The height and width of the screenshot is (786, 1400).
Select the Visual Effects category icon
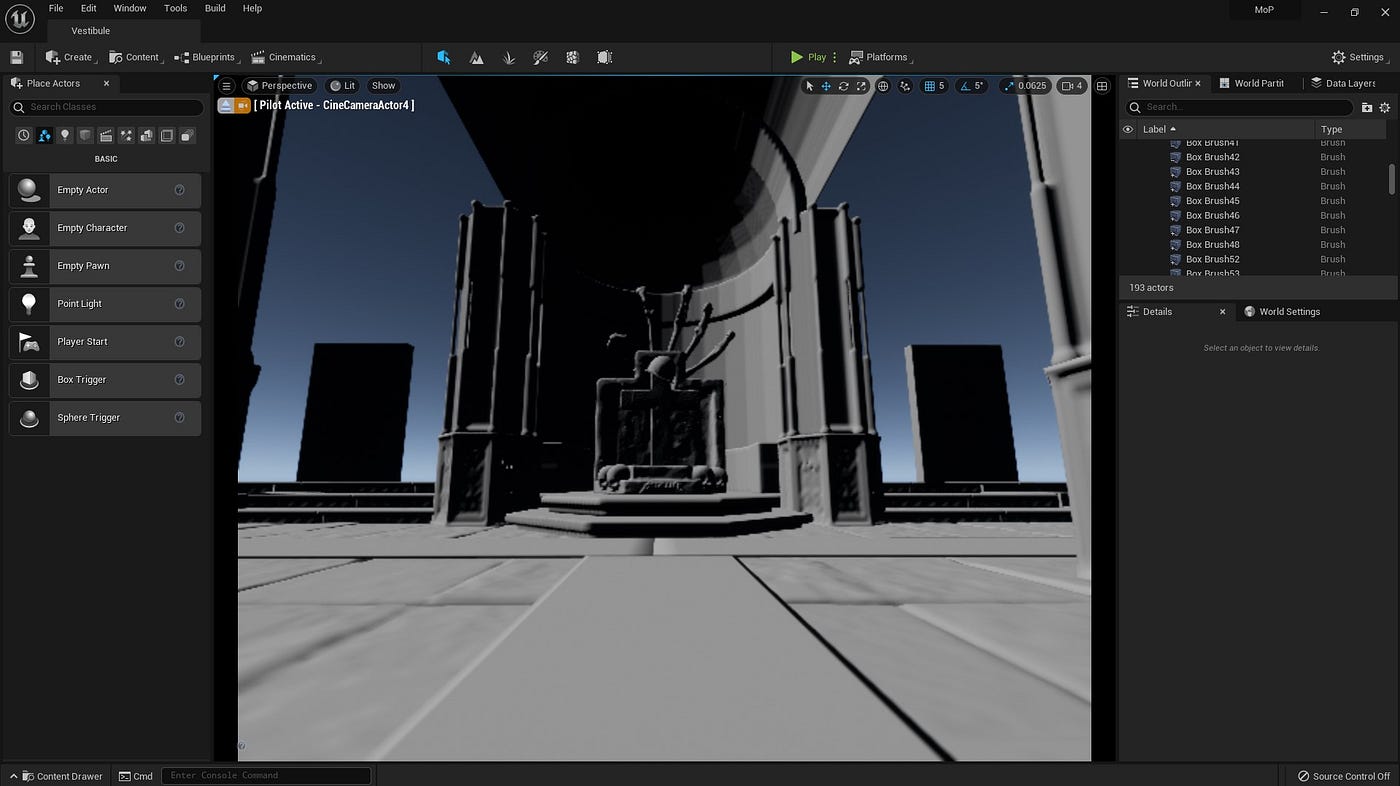[x=126, y=135]
